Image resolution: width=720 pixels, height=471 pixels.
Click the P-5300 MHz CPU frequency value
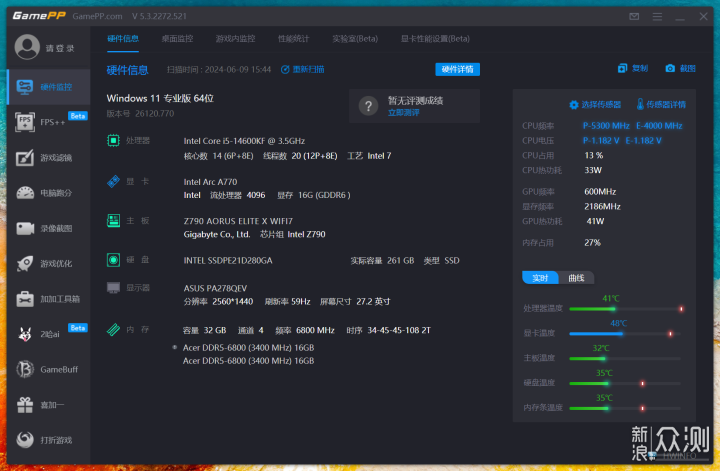606,126
